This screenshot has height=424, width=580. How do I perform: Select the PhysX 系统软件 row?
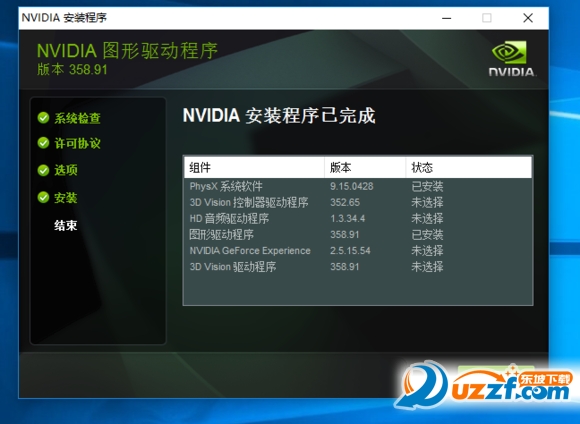point(358,186)
